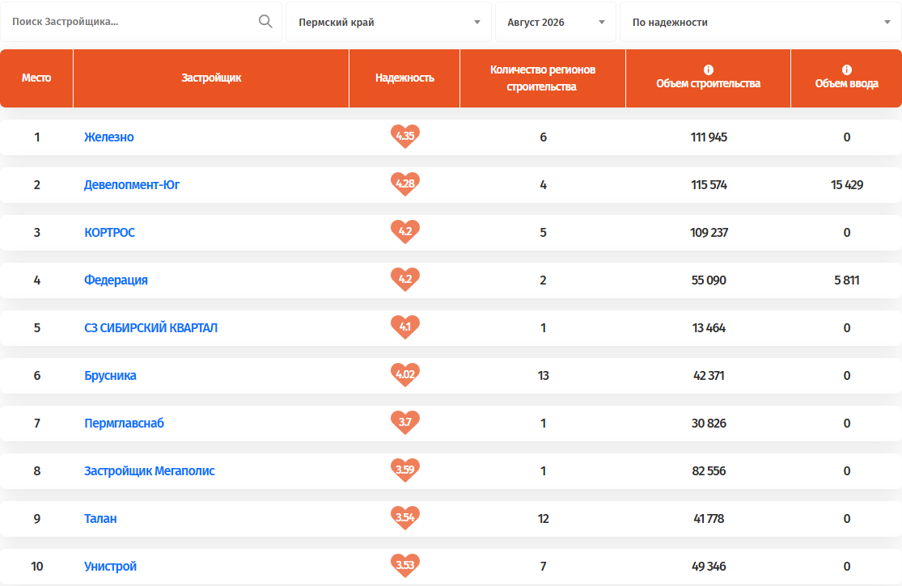Click the Застройщик column header

(211, 78)
